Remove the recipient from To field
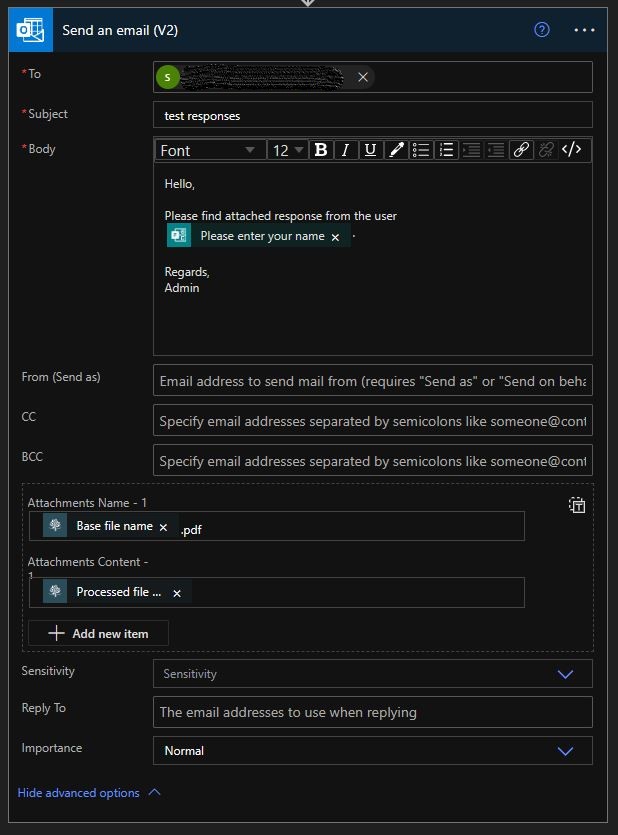The height and width of the screenshot is (835, 618). tap(363, 77)
